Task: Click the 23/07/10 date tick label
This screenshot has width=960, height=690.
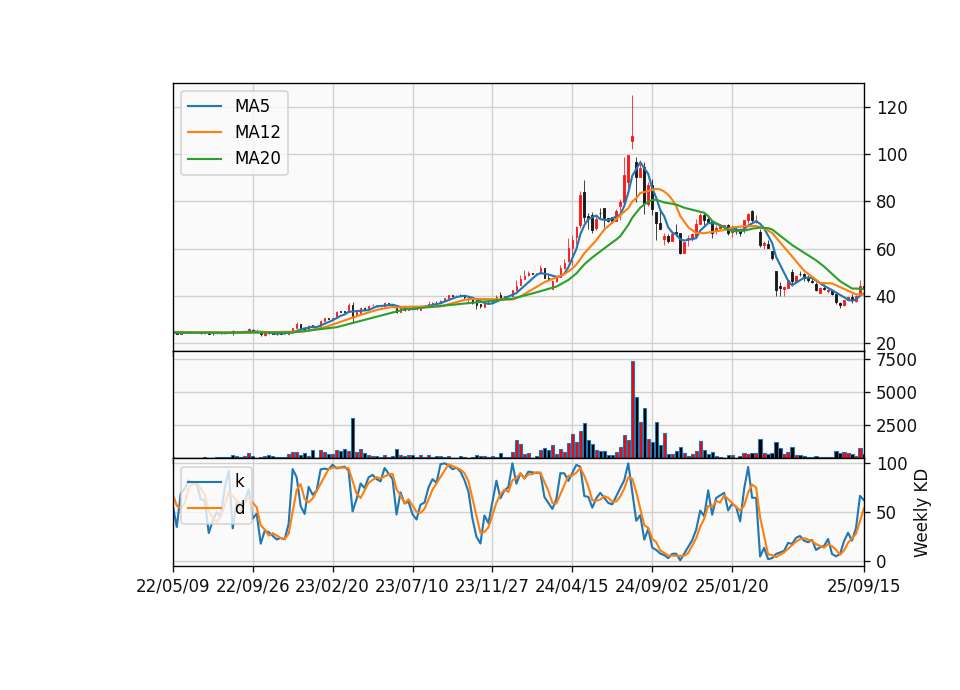Action: click(412, 587)
